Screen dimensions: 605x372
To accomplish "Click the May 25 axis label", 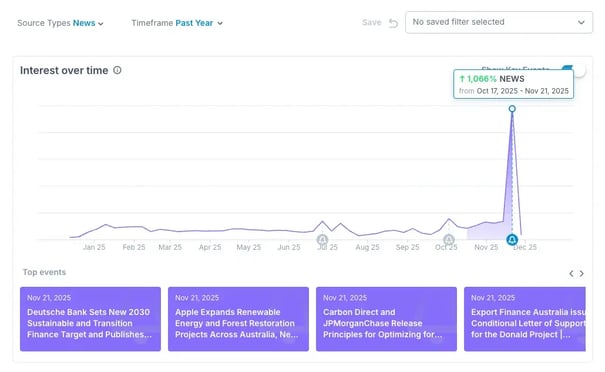I will click(249, 247).
